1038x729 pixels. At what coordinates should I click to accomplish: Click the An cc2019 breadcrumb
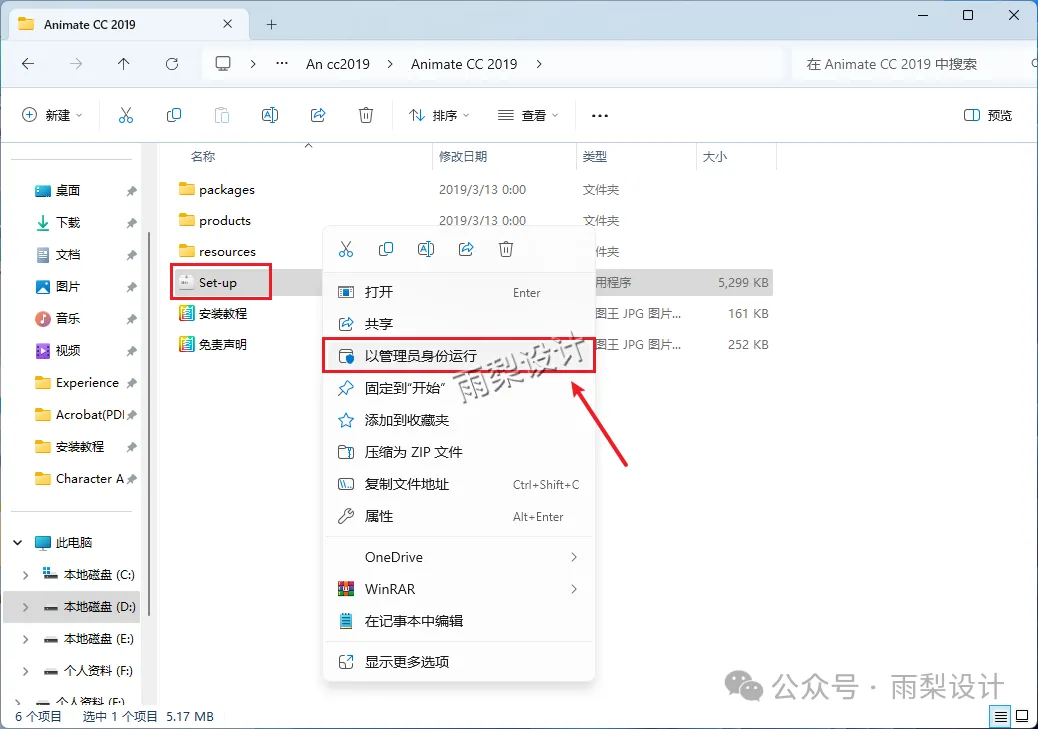point(338,64)
